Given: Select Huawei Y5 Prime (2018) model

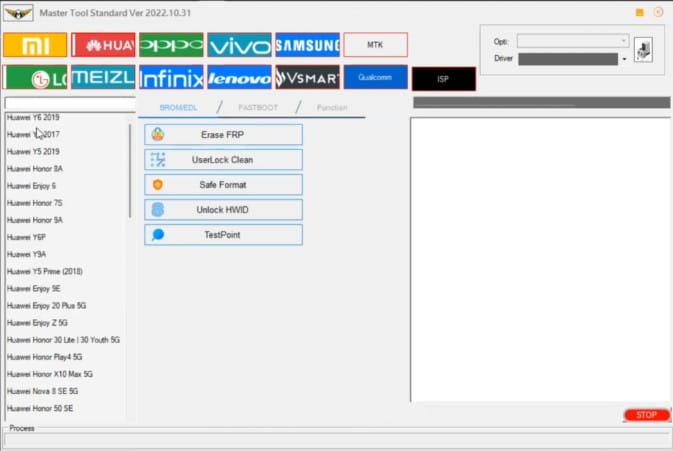Looking at the screenshot, I should click(45, 272).
